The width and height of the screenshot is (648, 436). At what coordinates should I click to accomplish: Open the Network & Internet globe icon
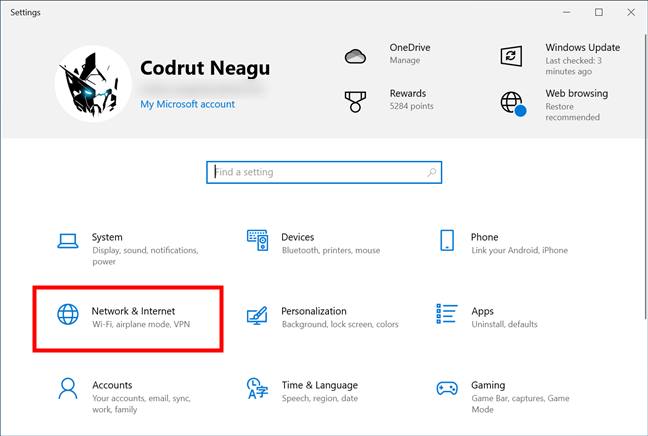[68, 314]
